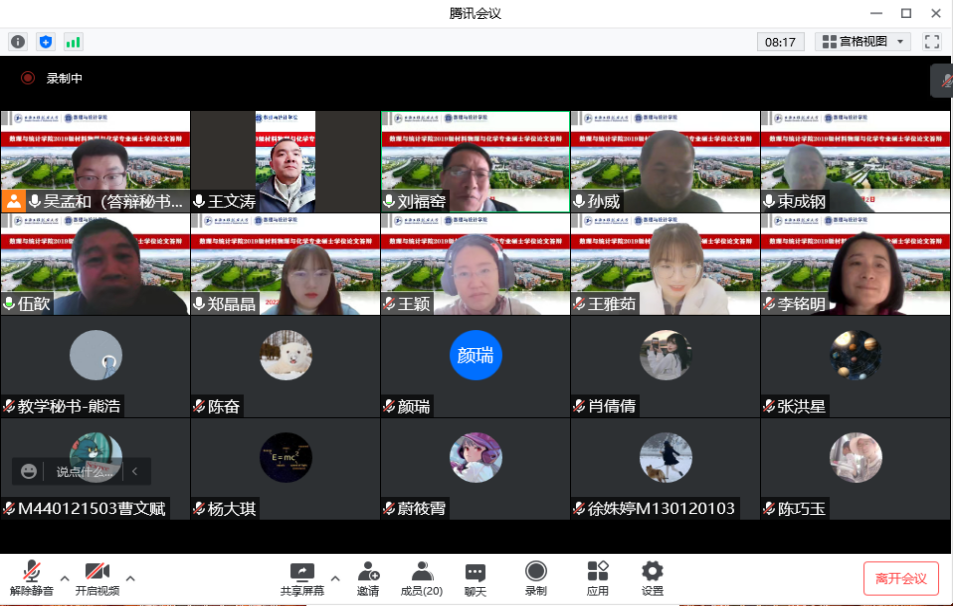
Task: Open the meeting info icon
Action: point(17,42)
